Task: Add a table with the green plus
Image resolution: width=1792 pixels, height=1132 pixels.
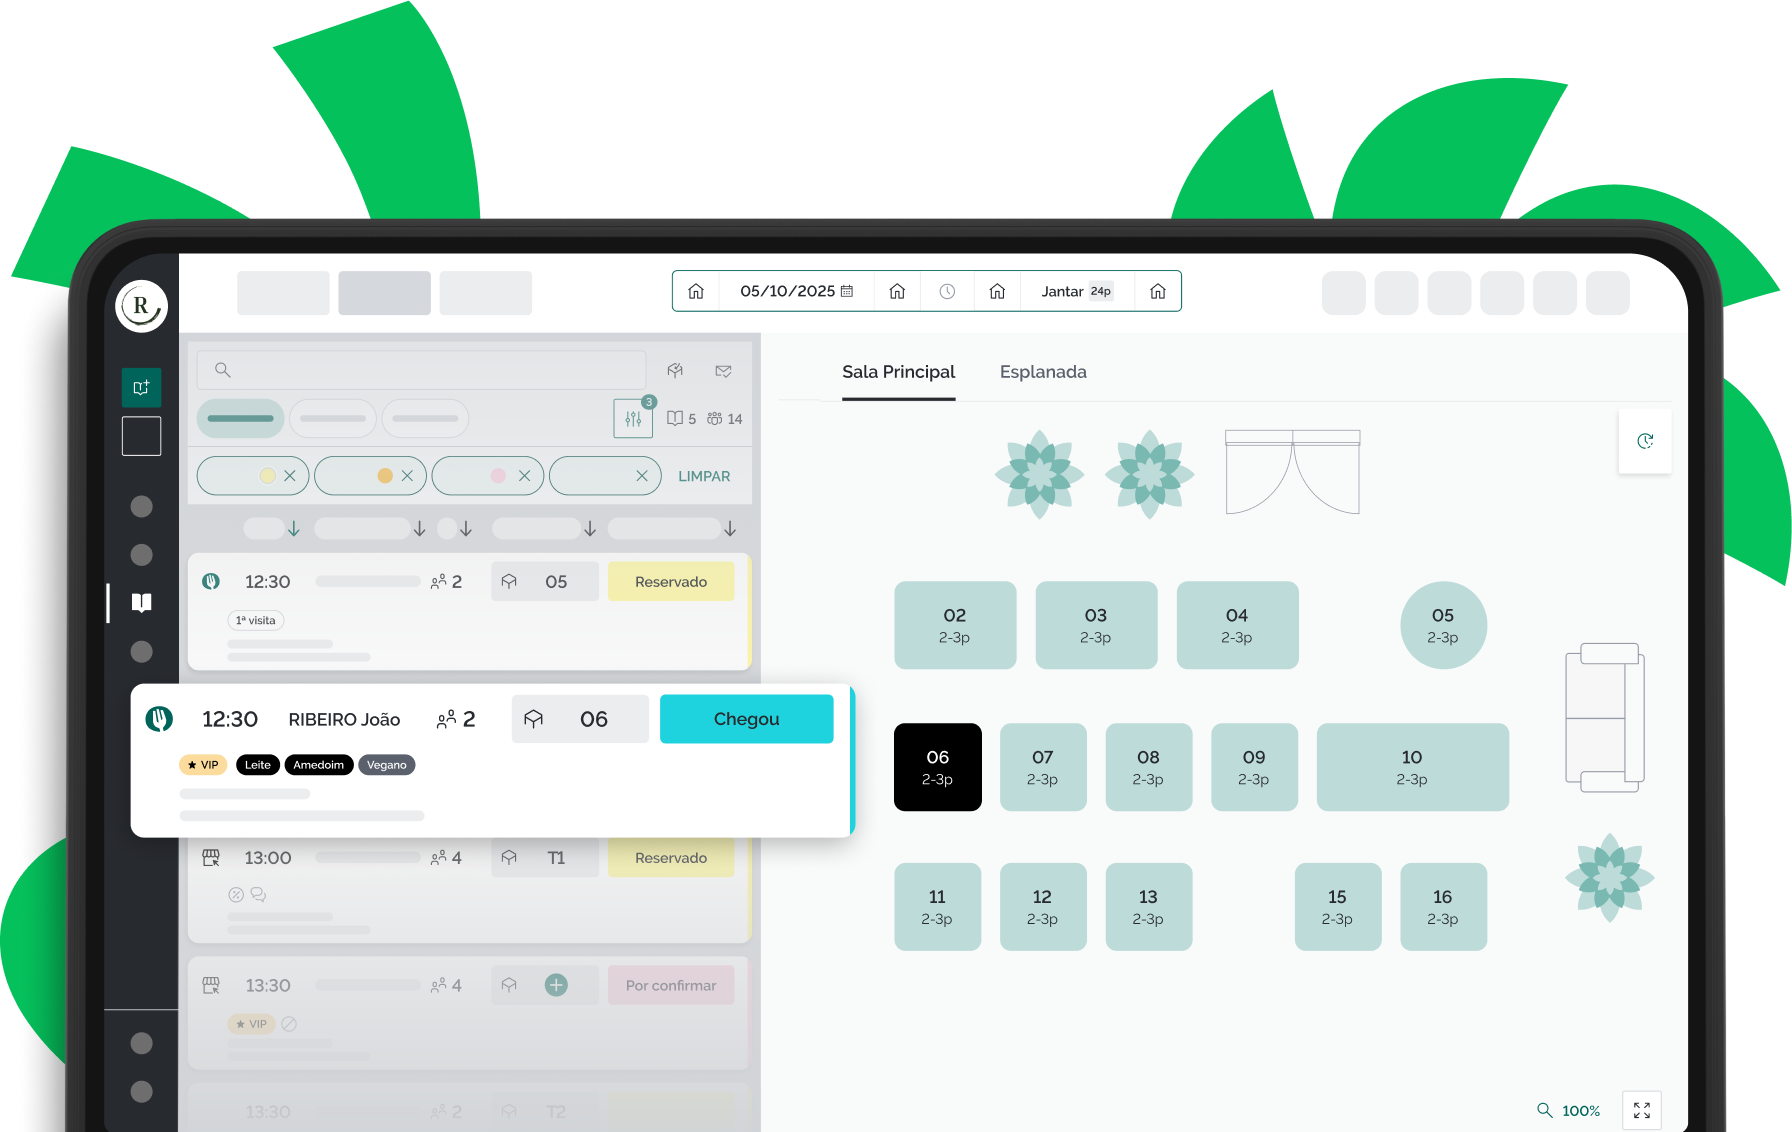Action: click(556, 985)
